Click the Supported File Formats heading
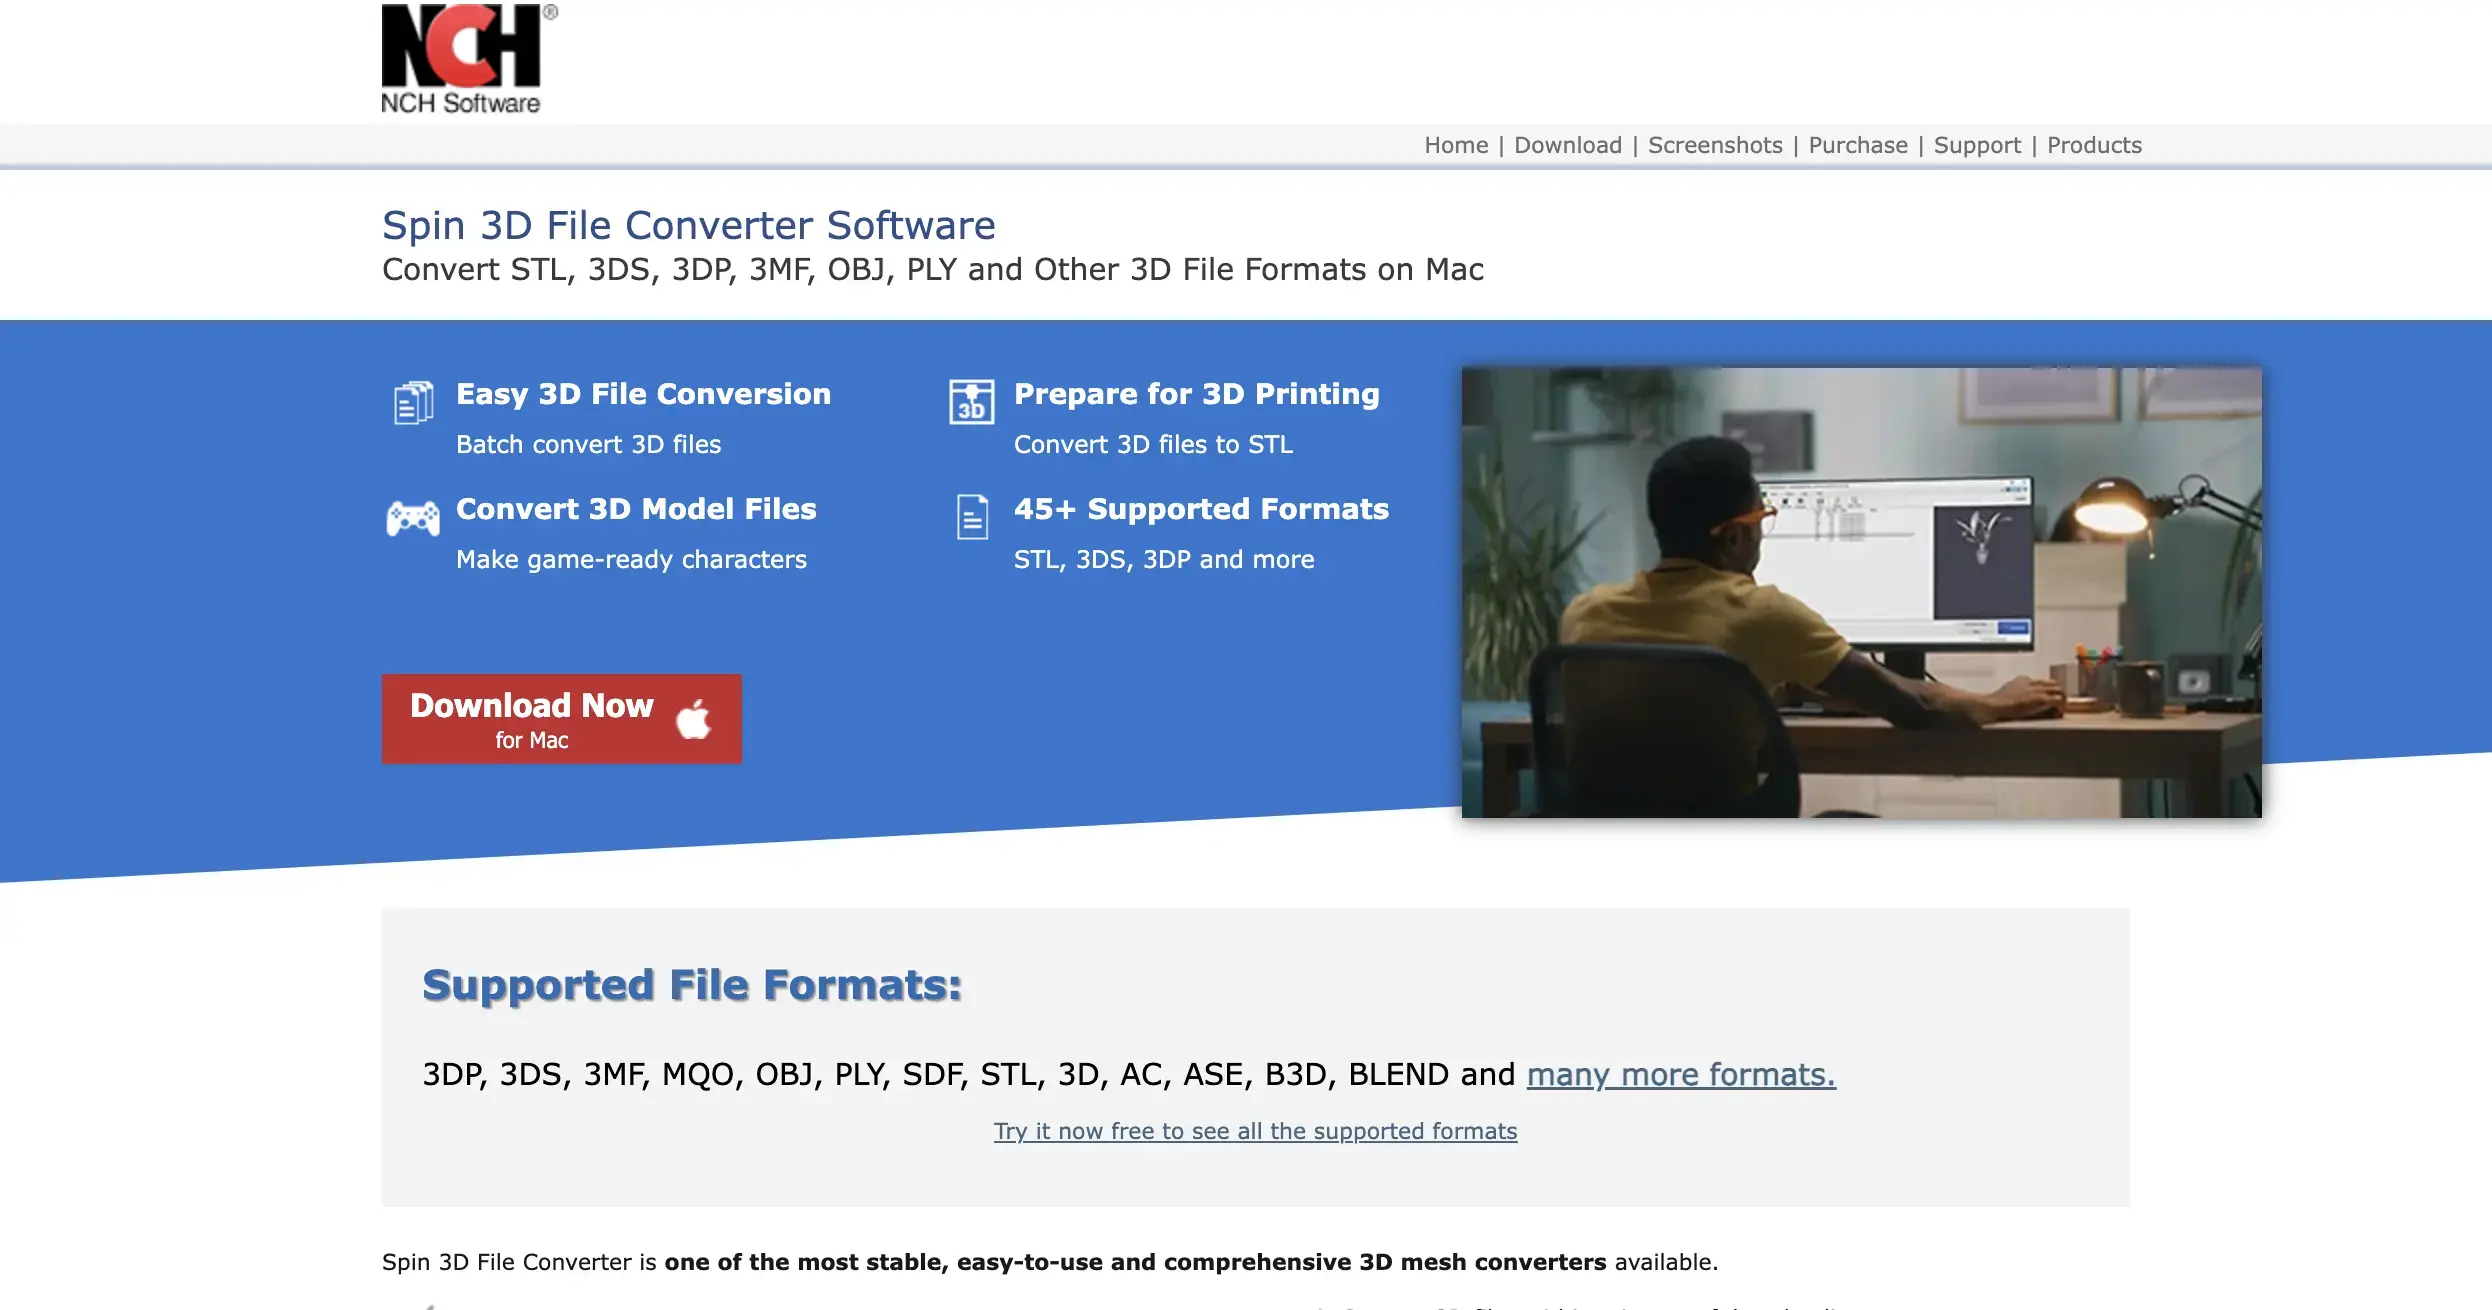 [x=691, y=984]
